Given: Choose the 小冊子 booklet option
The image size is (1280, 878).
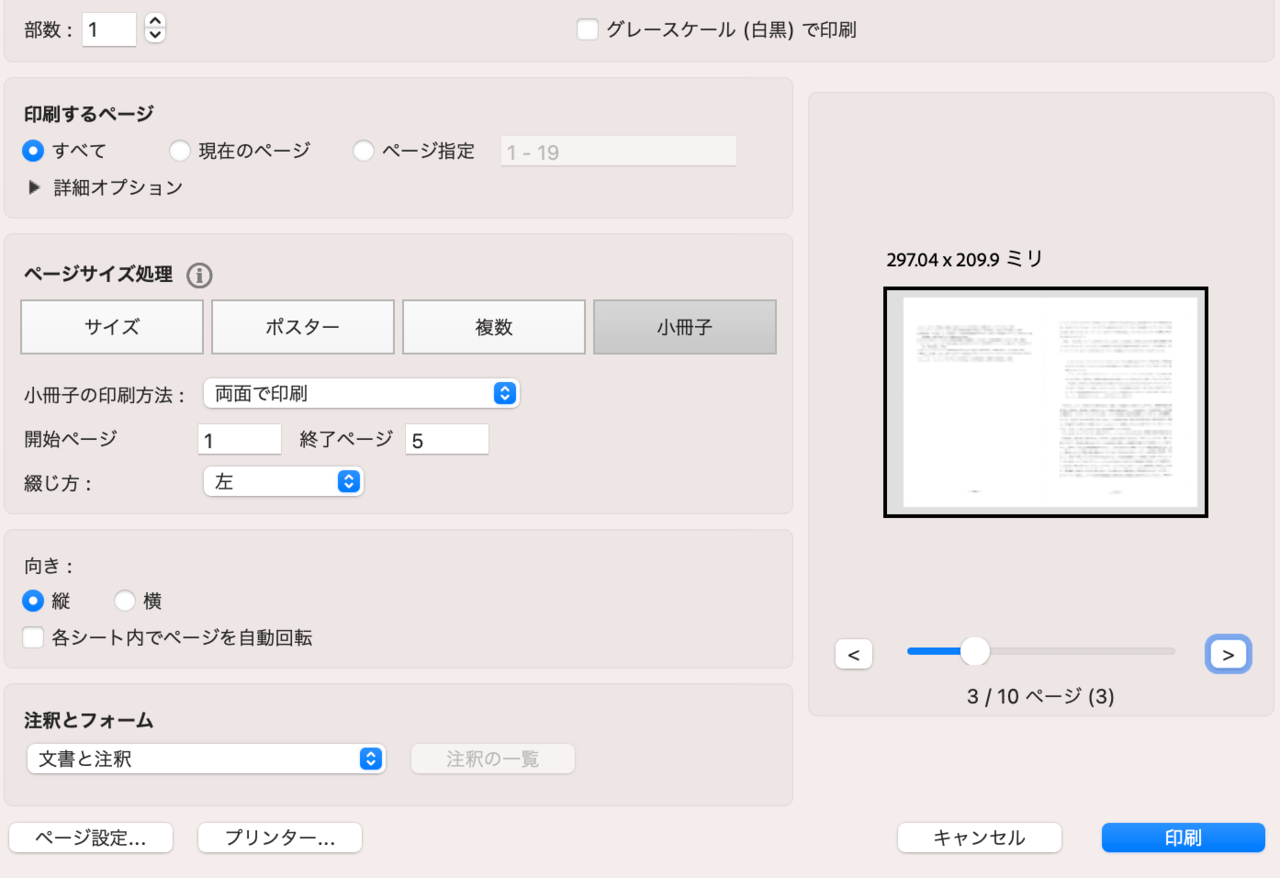Looking at the screenshot, I should point(685,327).
